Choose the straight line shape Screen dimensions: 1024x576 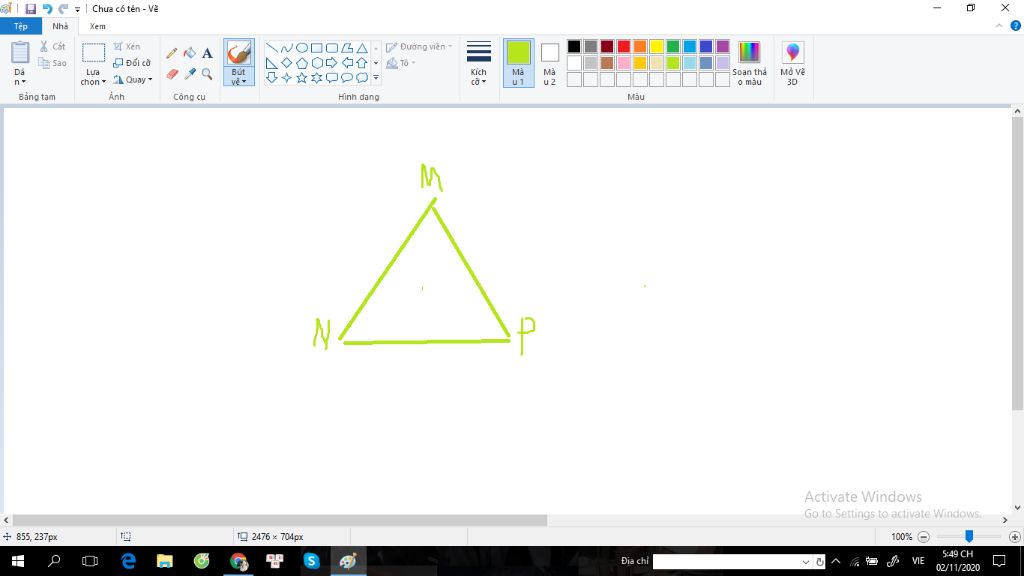click(x=272, y=48)
